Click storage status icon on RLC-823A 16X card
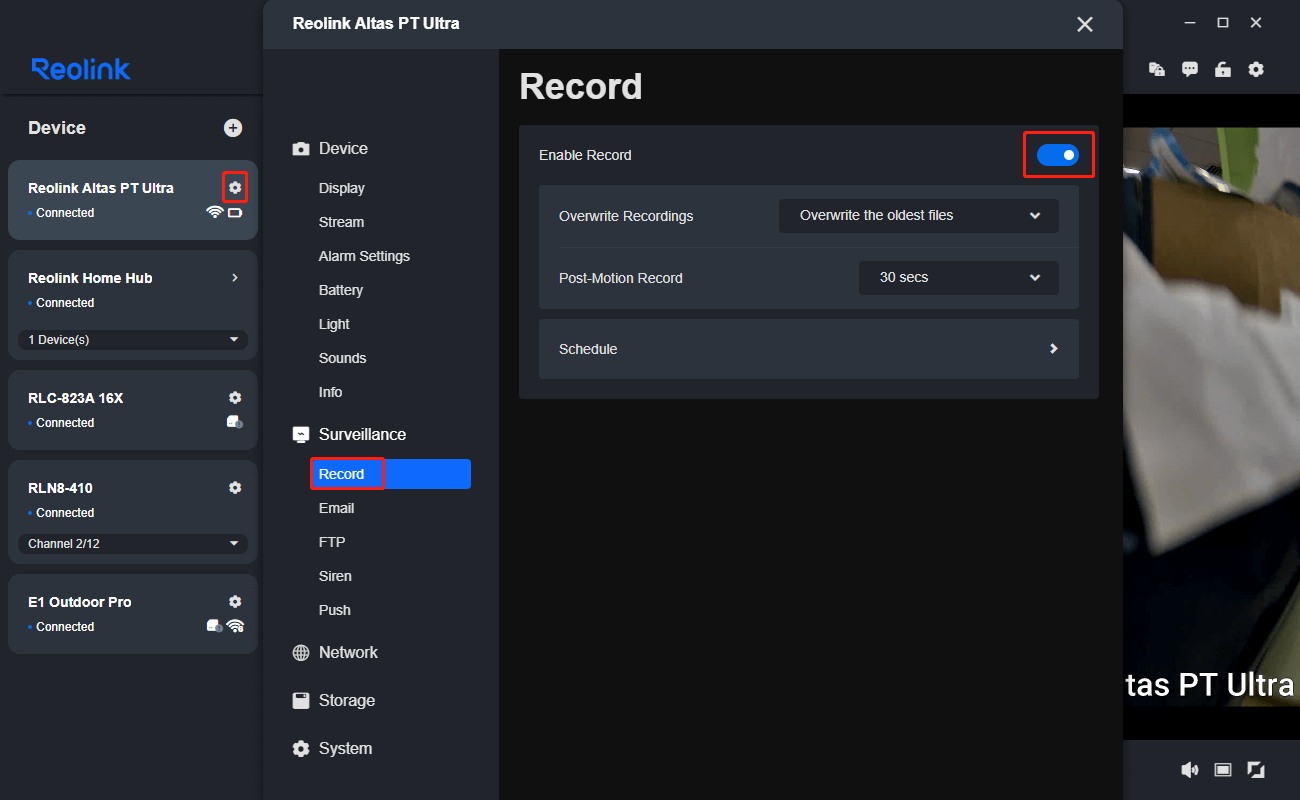1300x800 pixels. pos(235,422)
